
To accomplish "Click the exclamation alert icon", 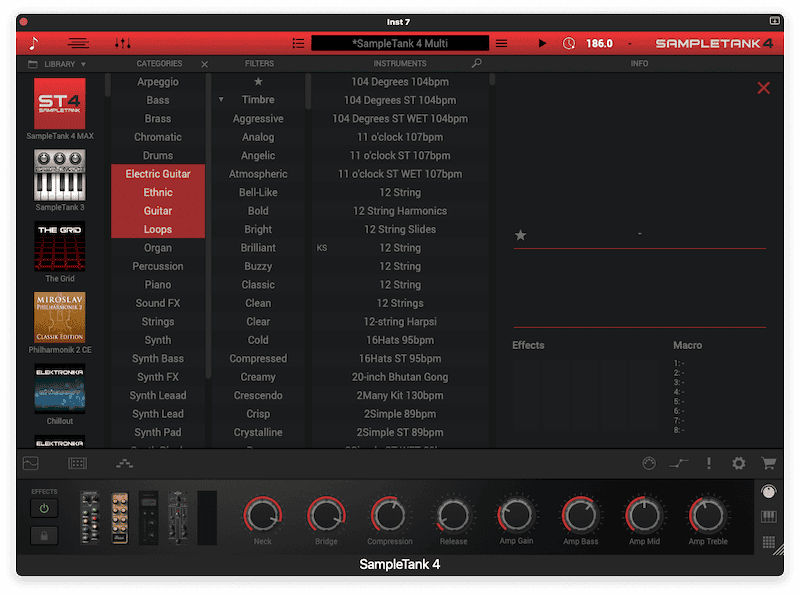I will coord(709,463).
